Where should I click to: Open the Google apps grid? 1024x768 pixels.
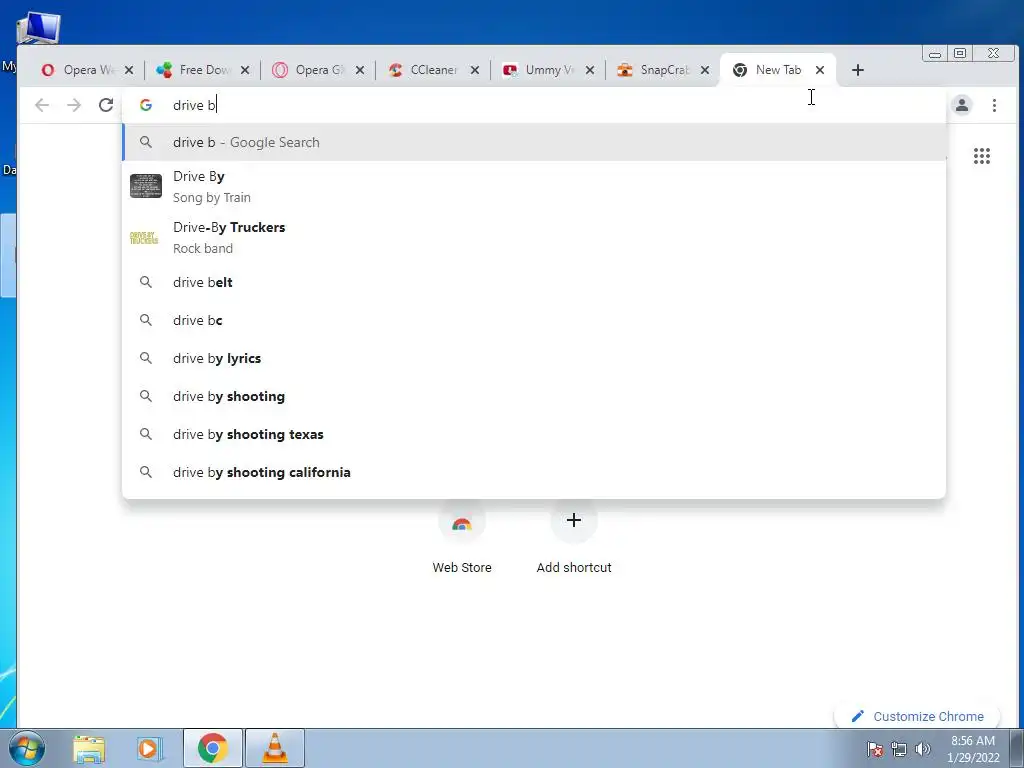tap(982, 156)
